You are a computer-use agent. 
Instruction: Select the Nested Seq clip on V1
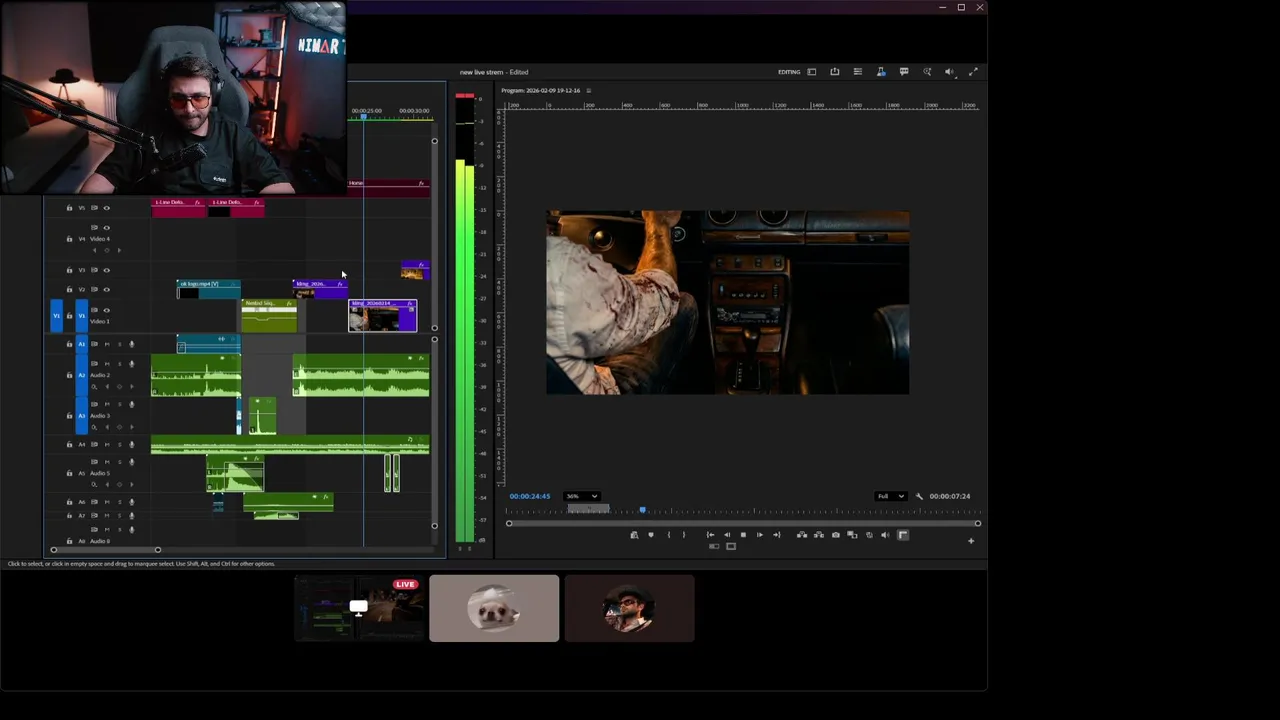point(268,315)
